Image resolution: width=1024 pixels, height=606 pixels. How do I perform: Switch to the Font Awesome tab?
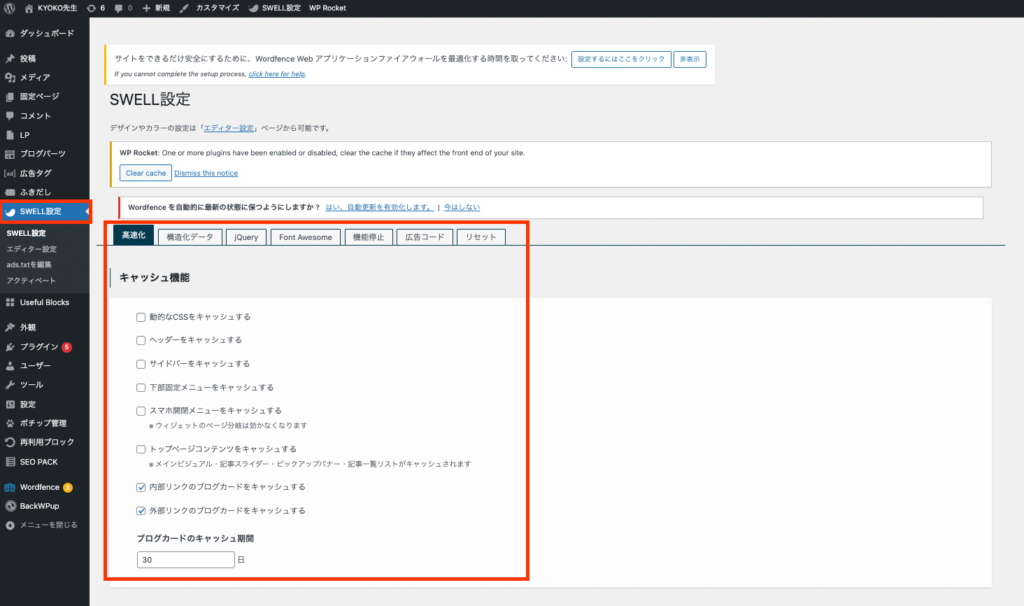point(306,237)
